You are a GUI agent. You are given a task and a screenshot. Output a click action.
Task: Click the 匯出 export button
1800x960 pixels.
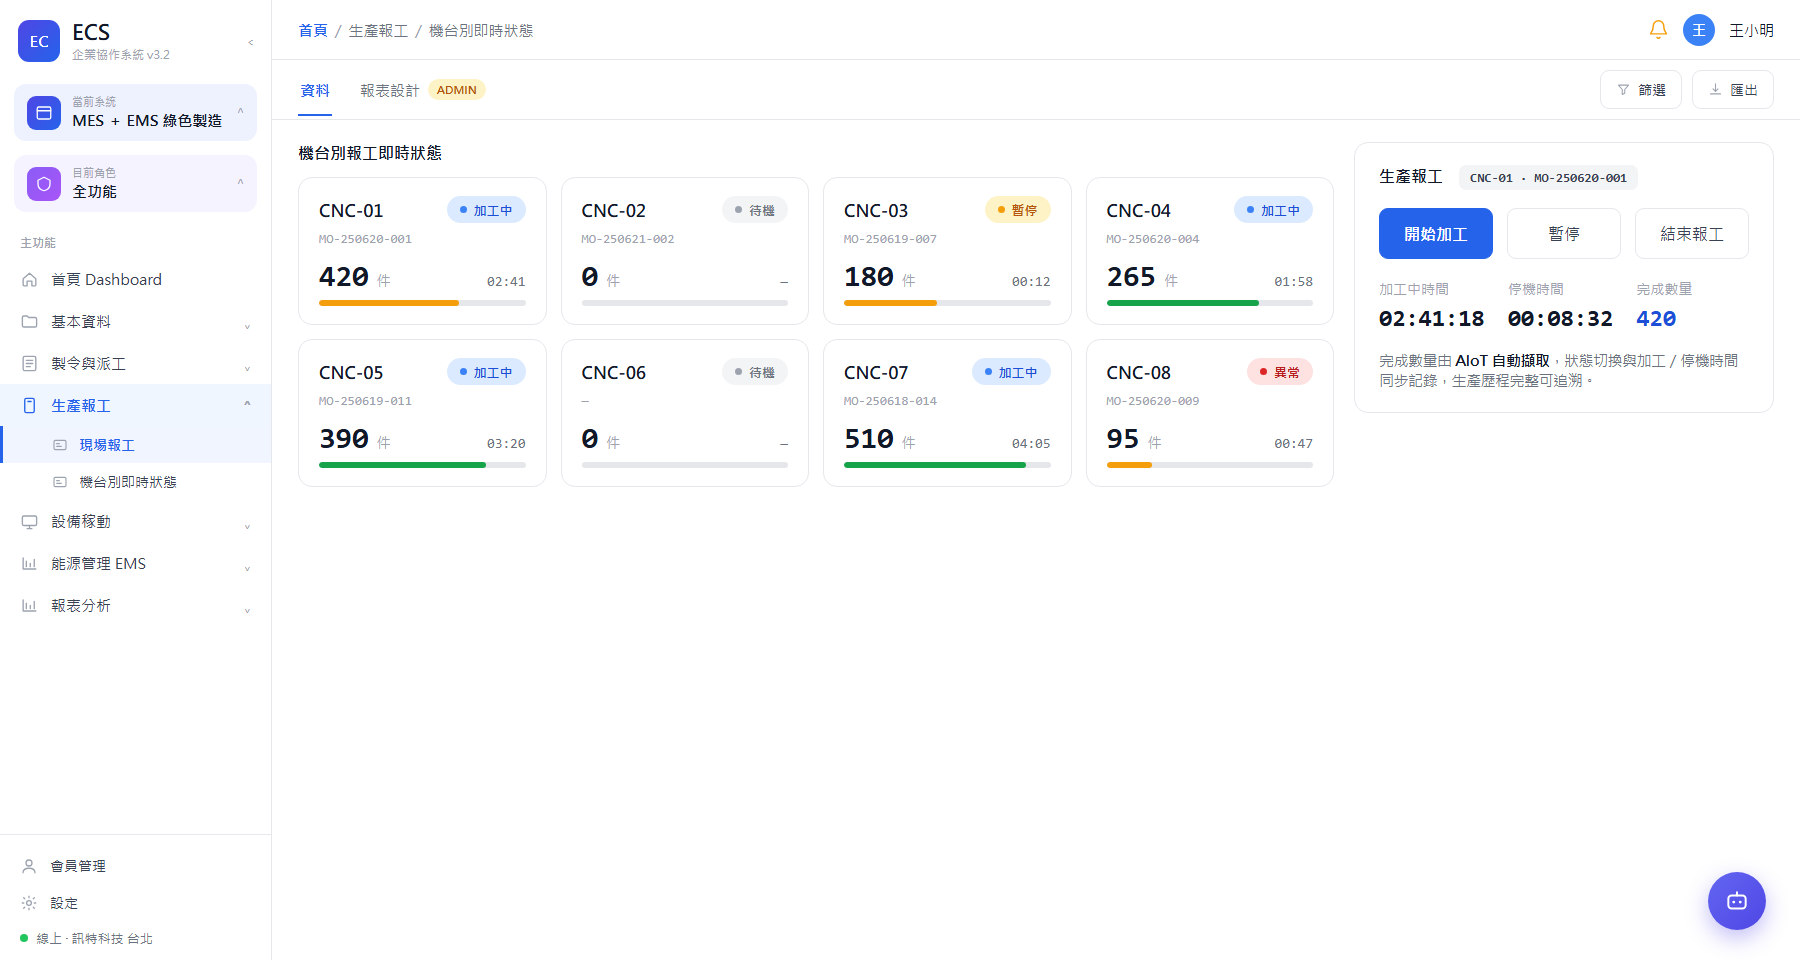pyautogui.click(x=1733, y=90)
